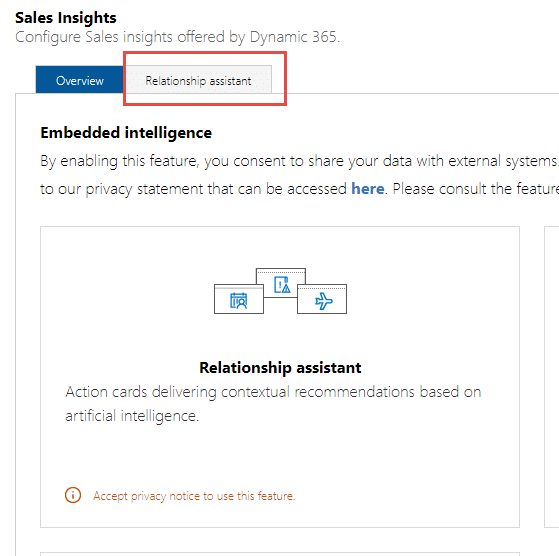Screen dimensions: 559x556
Task: Click the "artificial intelligence." line in card
Action: [132, 416]
